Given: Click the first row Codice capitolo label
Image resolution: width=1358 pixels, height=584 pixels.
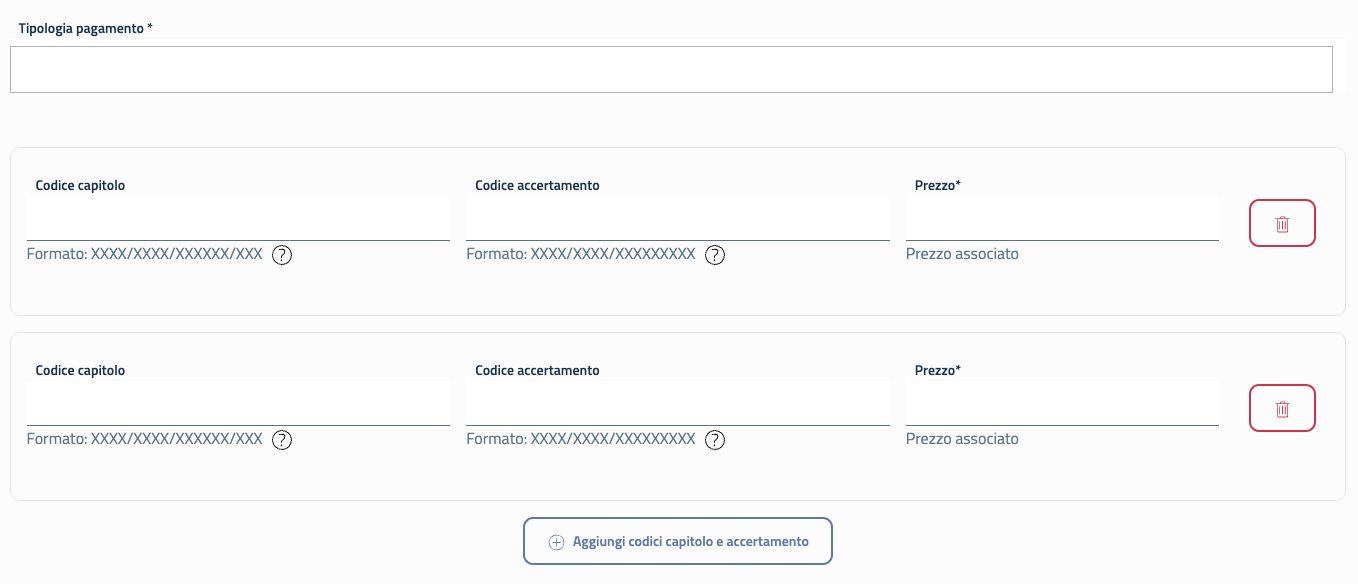Looking at the screenshot, I should pos(80,185).
